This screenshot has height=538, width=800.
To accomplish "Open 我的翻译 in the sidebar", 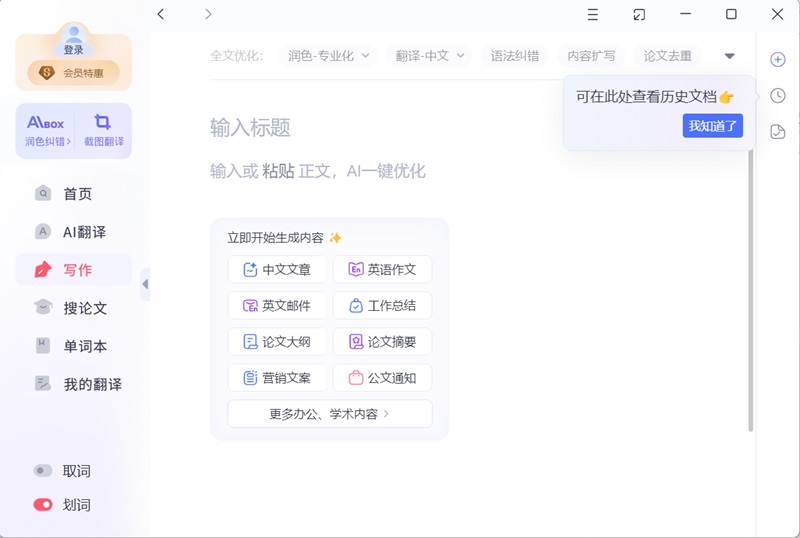I will pos(73,384).
